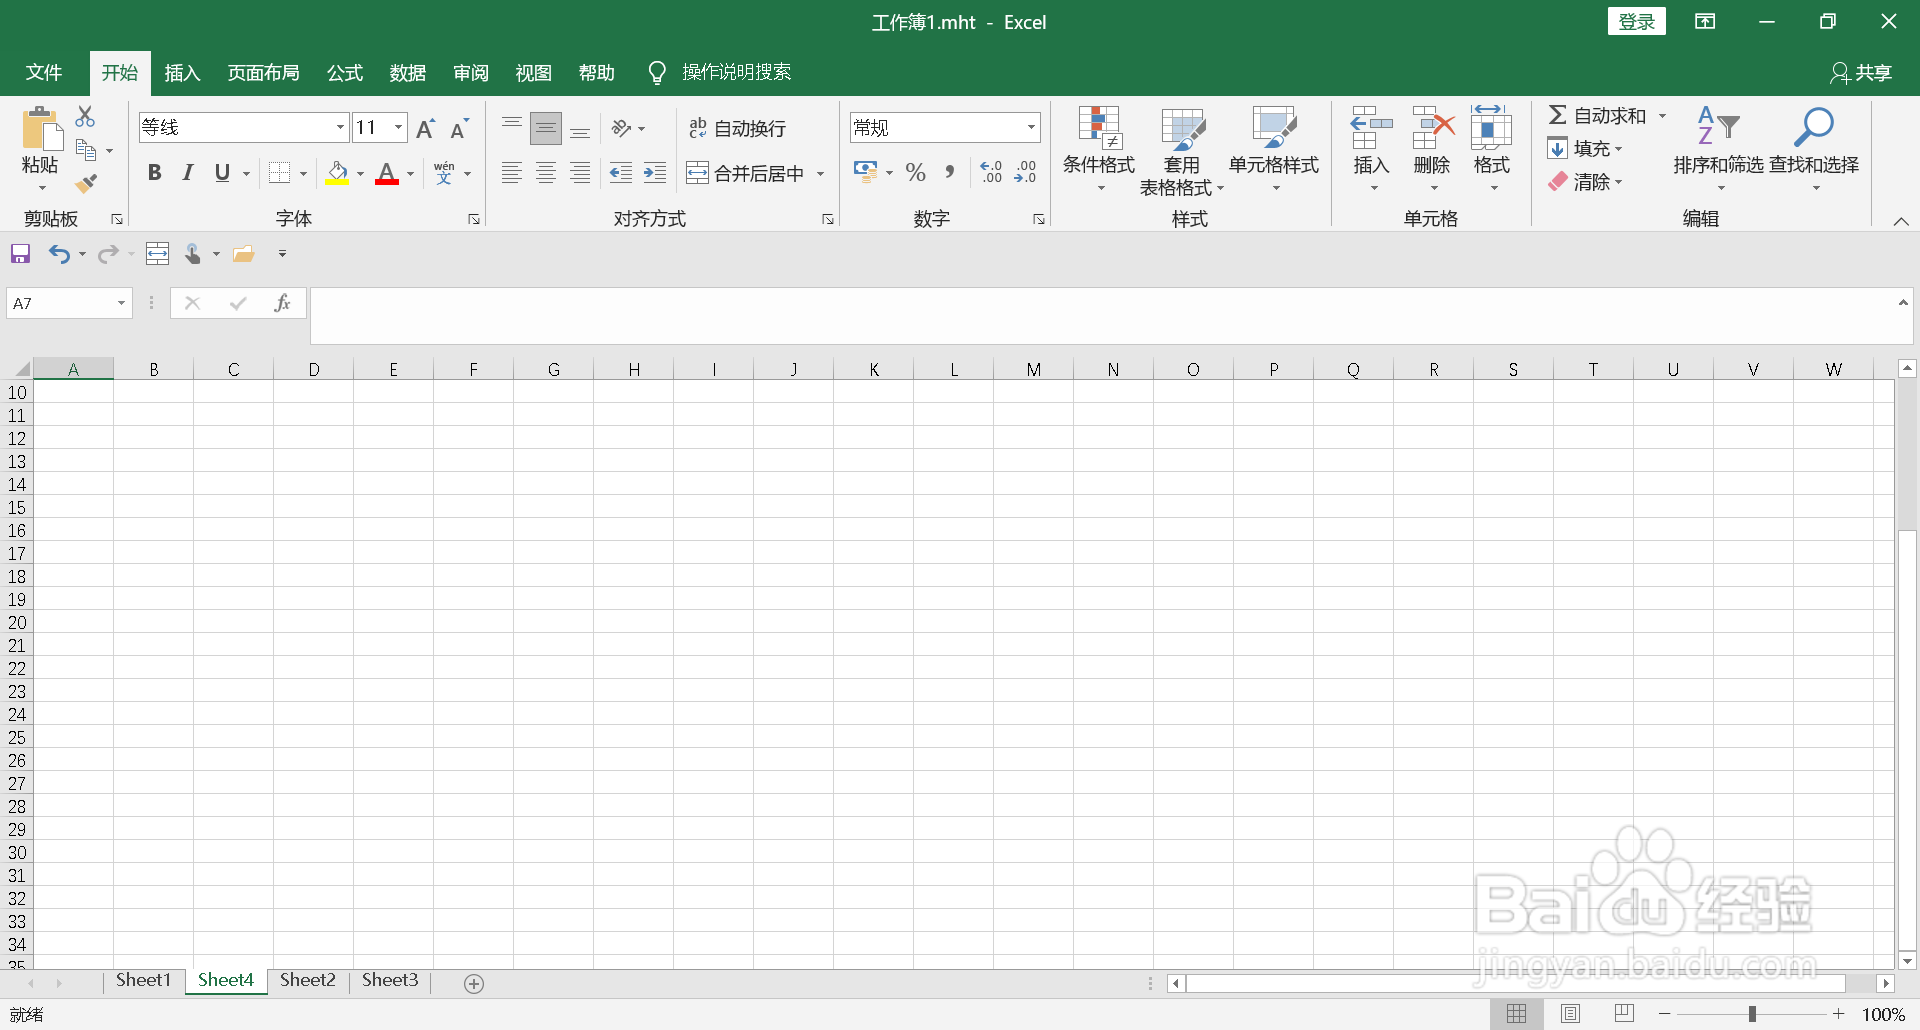Expand AutoSum (自动求和) dropdown arrow
This screenshot has width=1920, height=1030.
(1662, 116)
